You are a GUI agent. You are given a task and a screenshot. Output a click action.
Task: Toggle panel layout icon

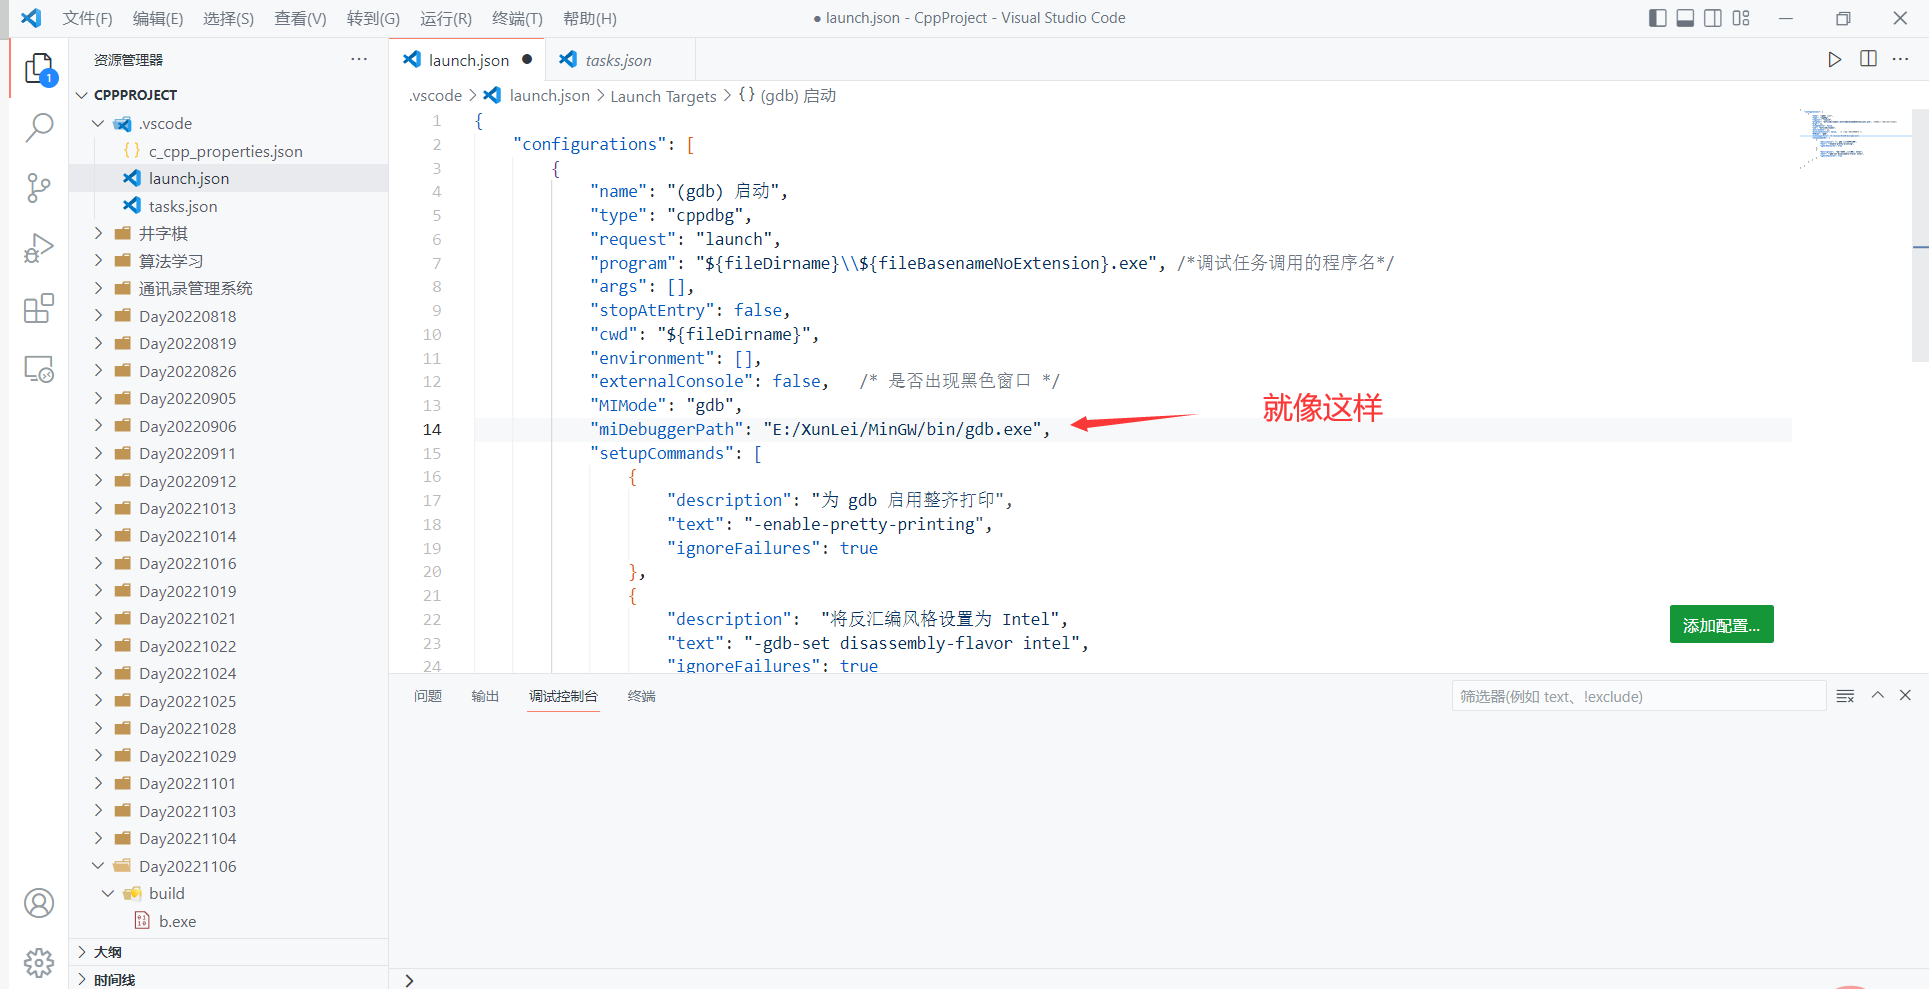[1685, 18]
